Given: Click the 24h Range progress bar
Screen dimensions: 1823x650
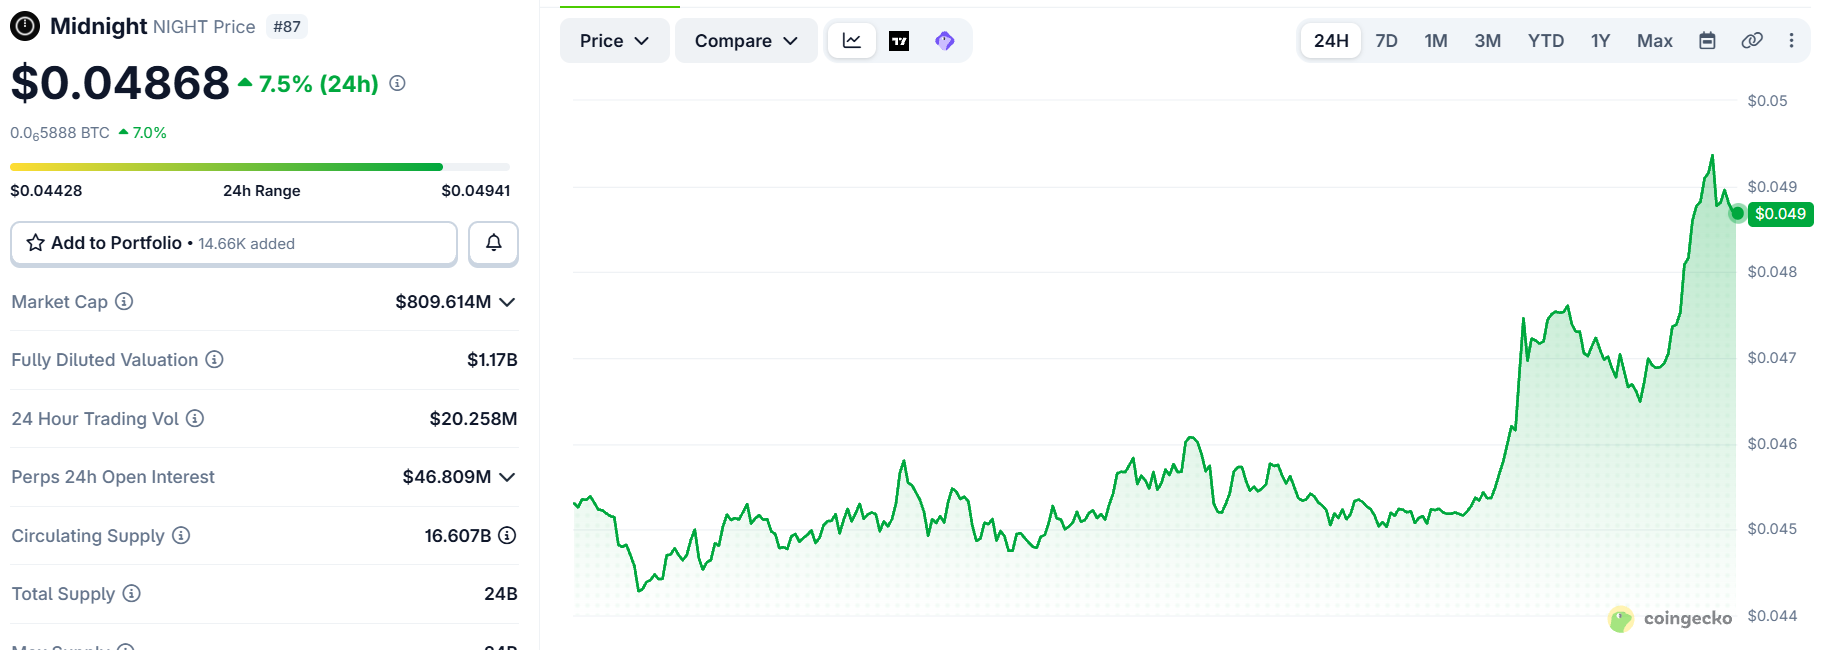Looking at the screenshot, I should click(x=260, y=167).
